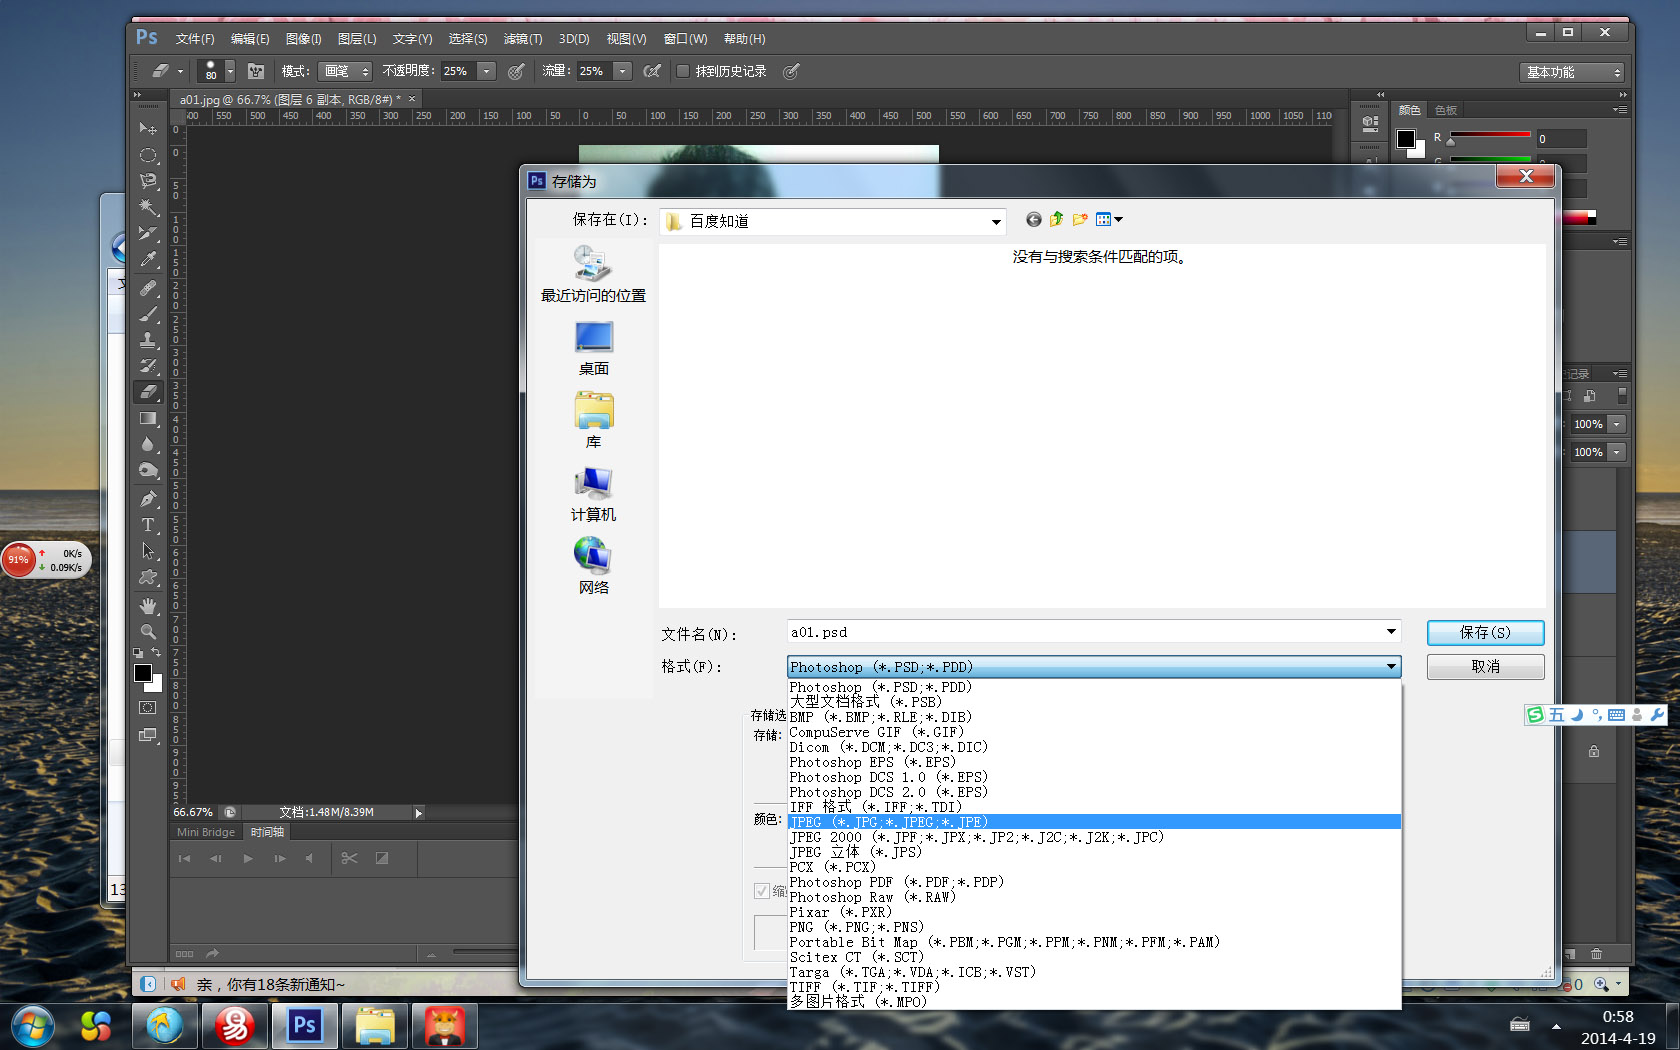Pick the Brush tool in toolbox

pos(148,314)
